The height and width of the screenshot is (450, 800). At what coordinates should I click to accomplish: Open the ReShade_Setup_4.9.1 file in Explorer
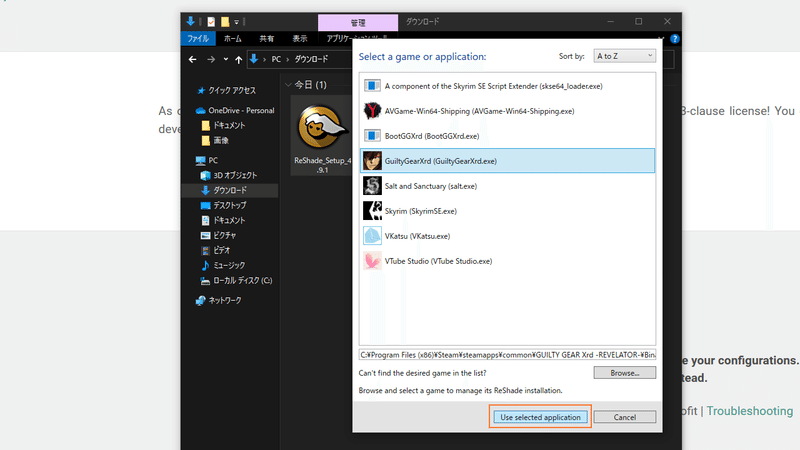[321, 136]
